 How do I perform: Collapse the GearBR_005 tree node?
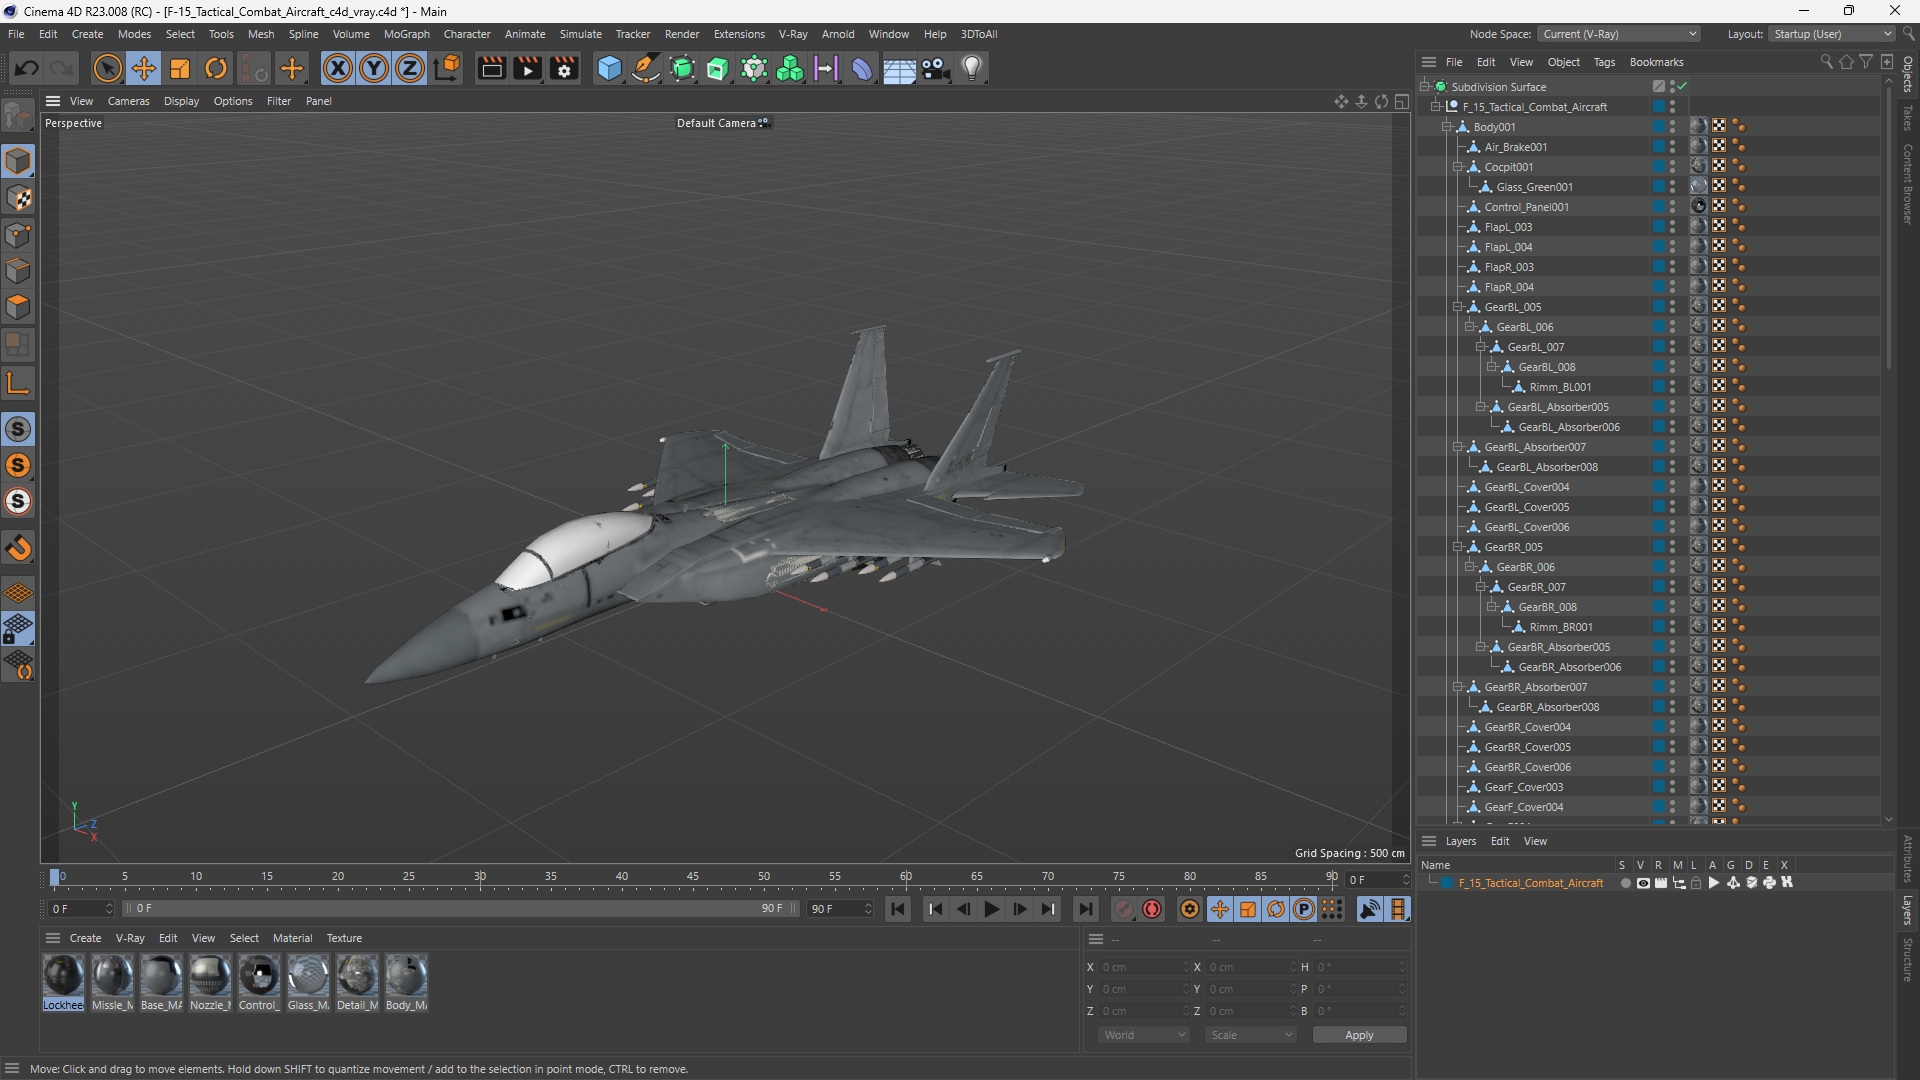pyautogui.click(x=1457, y=547)
